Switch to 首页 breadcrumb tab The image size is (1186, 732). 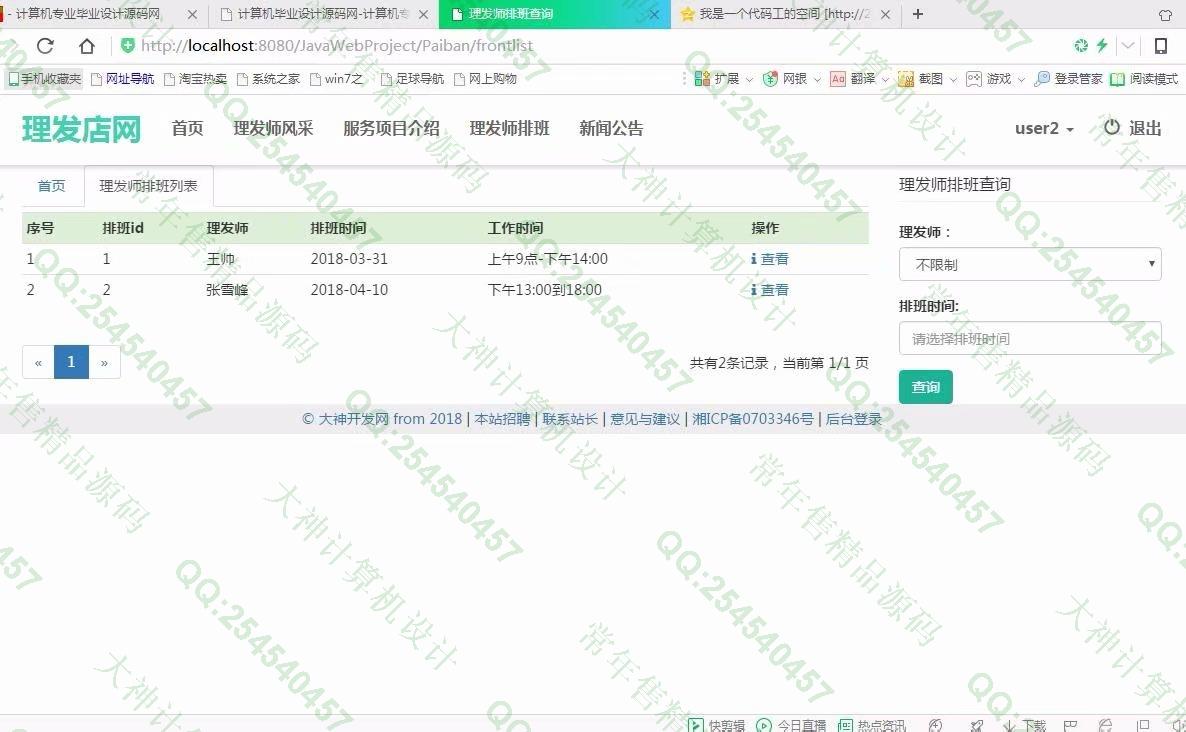tap(51, 185)
